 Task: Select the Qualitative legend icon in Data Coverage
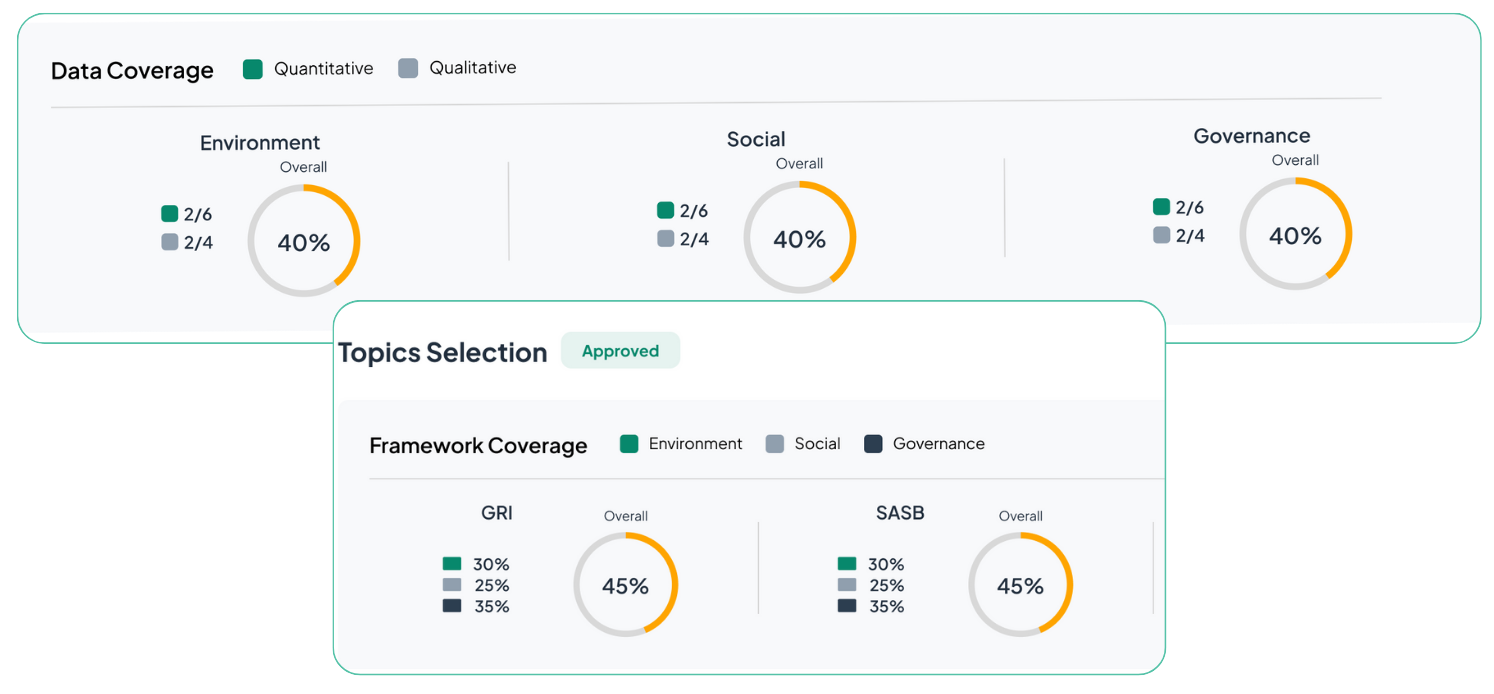click(x=408, y=68)
